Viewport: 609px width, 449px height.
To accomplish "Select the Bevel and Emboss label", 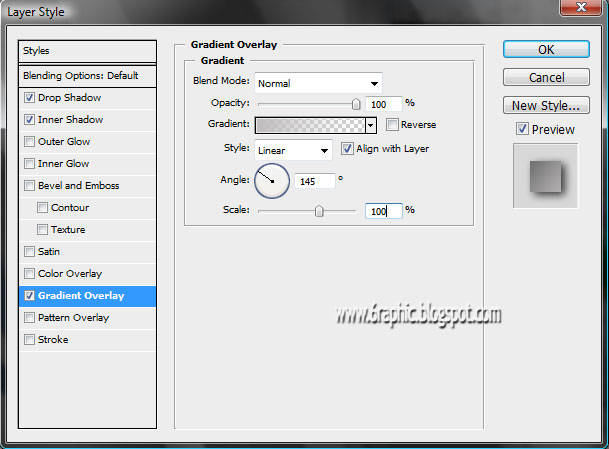I will tap(78, 186).
